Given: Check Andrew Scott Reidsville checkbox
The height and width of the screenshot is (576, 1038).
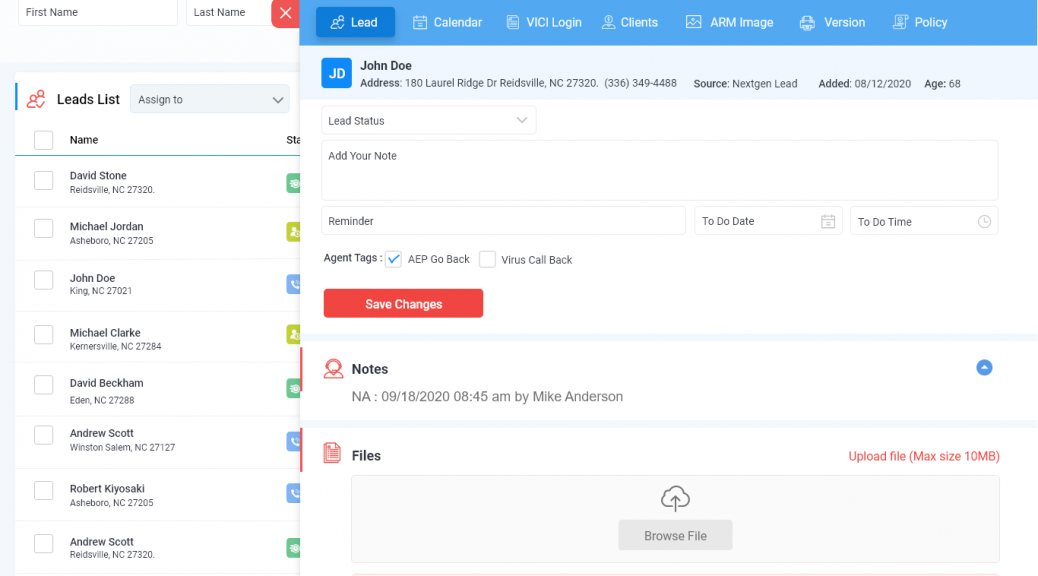Looking at the screenshot, I should tap(44, 544).
